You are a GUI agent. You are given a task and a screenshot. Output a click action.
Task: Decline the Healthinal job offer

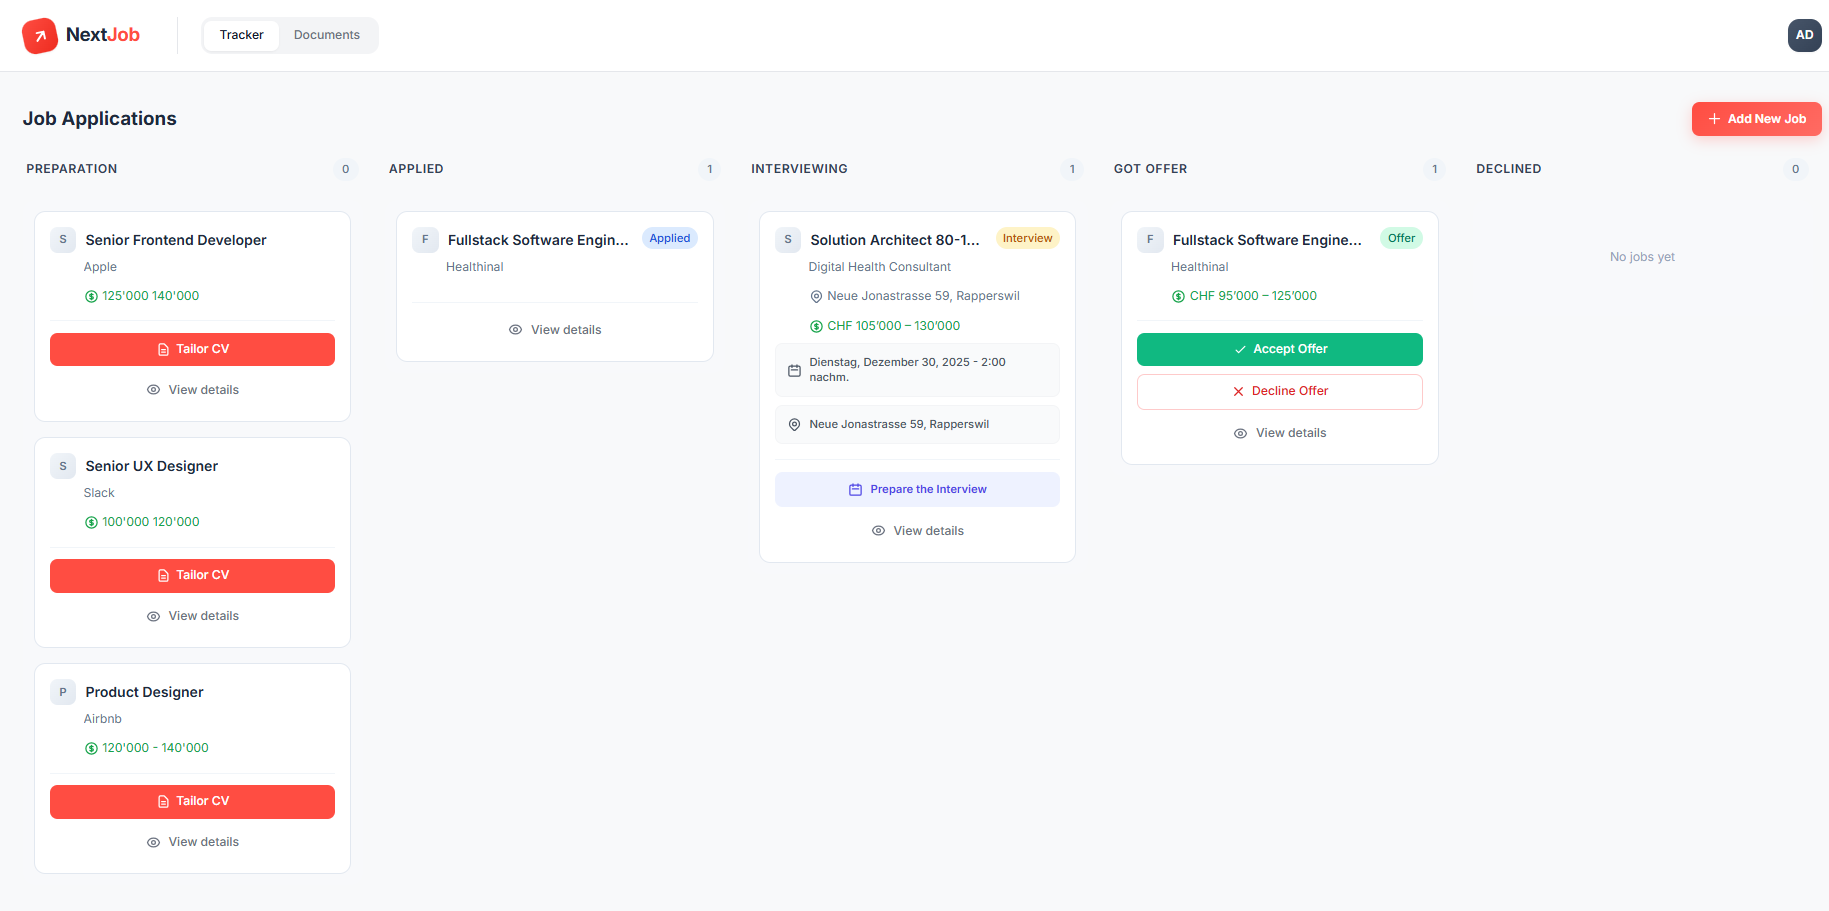click(x=1279, y=392)
